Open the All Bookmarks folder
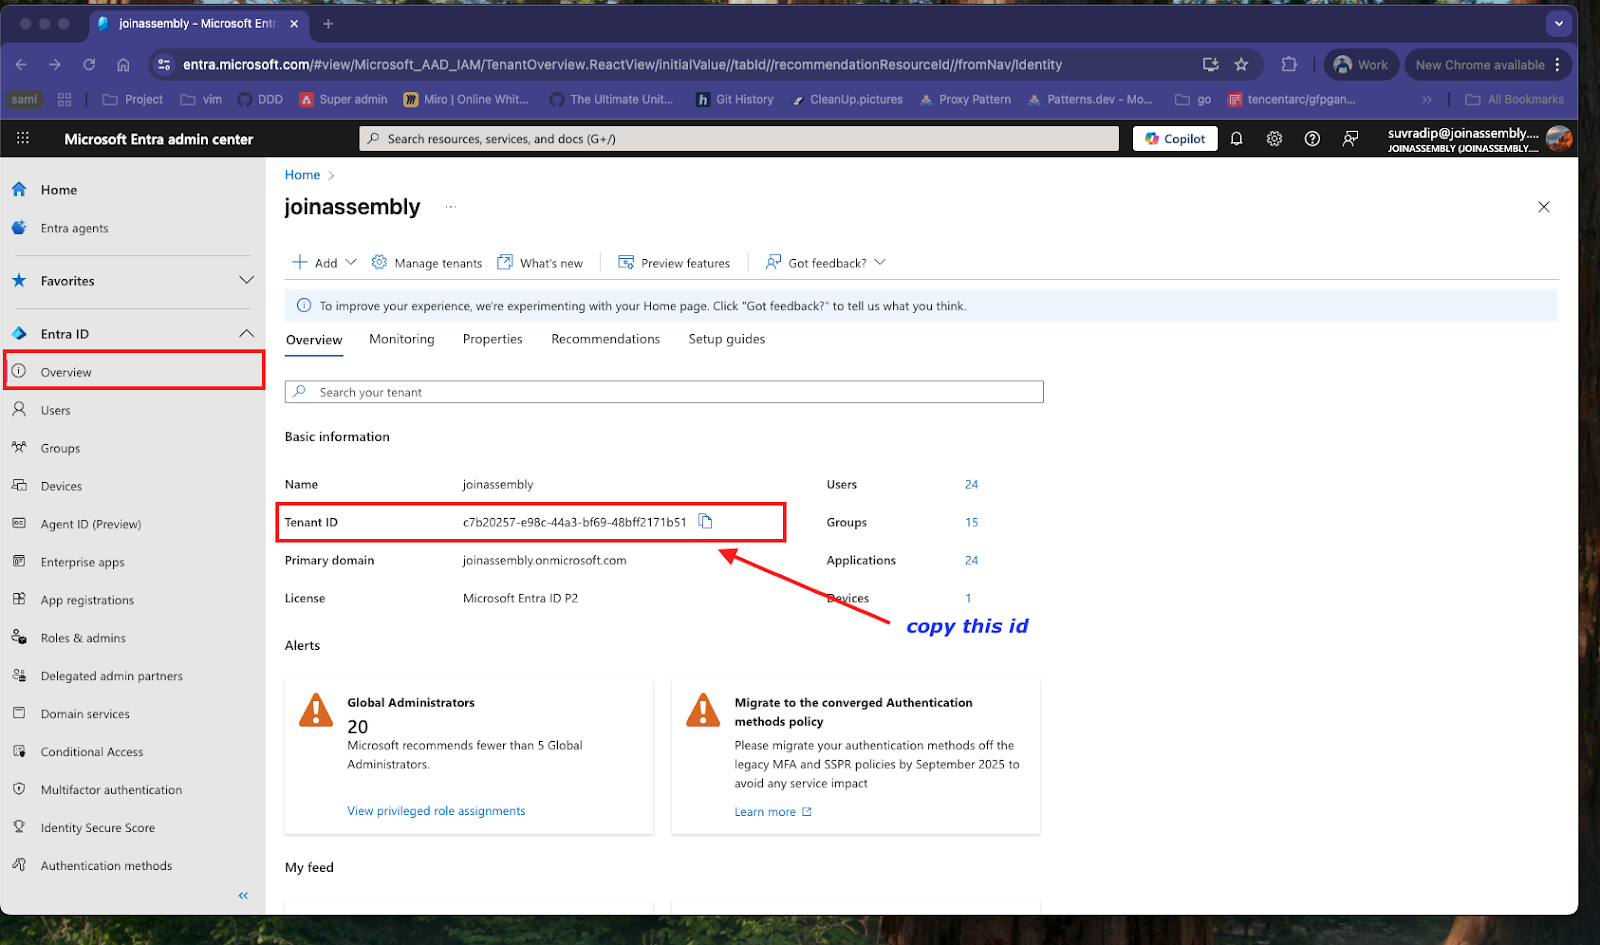Viewport: 1600px width, 945px height. tap(1514, 100)
